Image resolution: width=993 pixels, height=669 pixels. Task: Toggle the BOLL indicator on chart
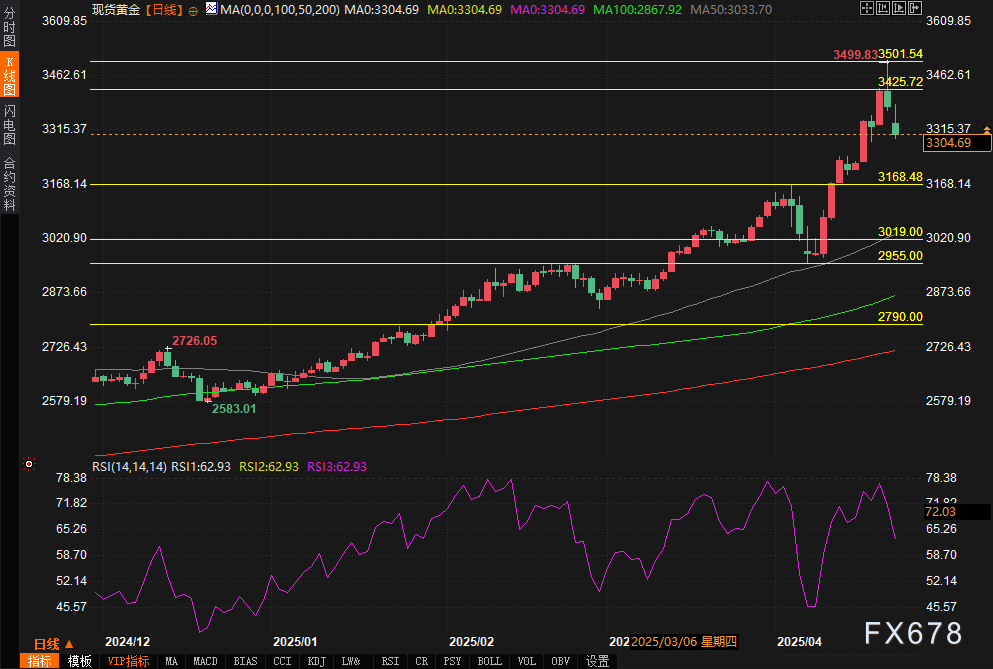tap(489, 661)
